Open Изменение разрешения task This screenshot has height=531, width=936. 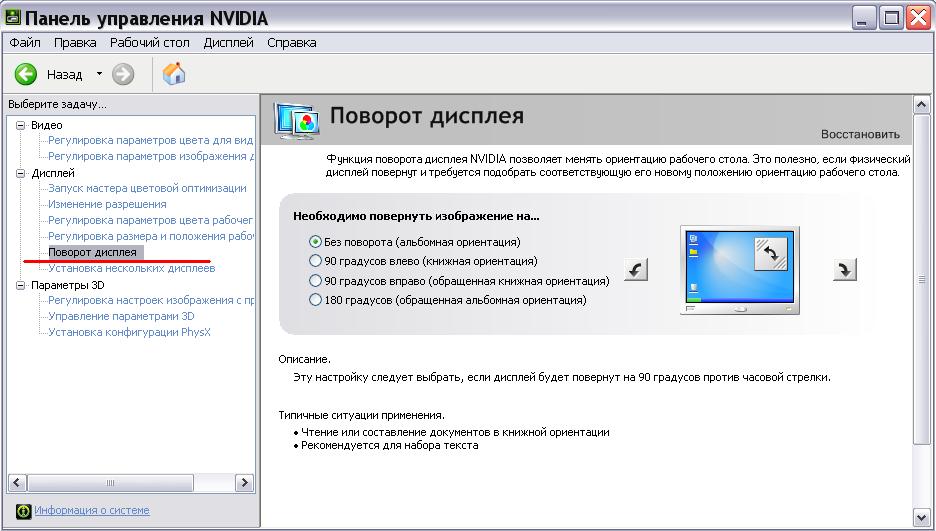pyautogui.click(x=107, y=204)
